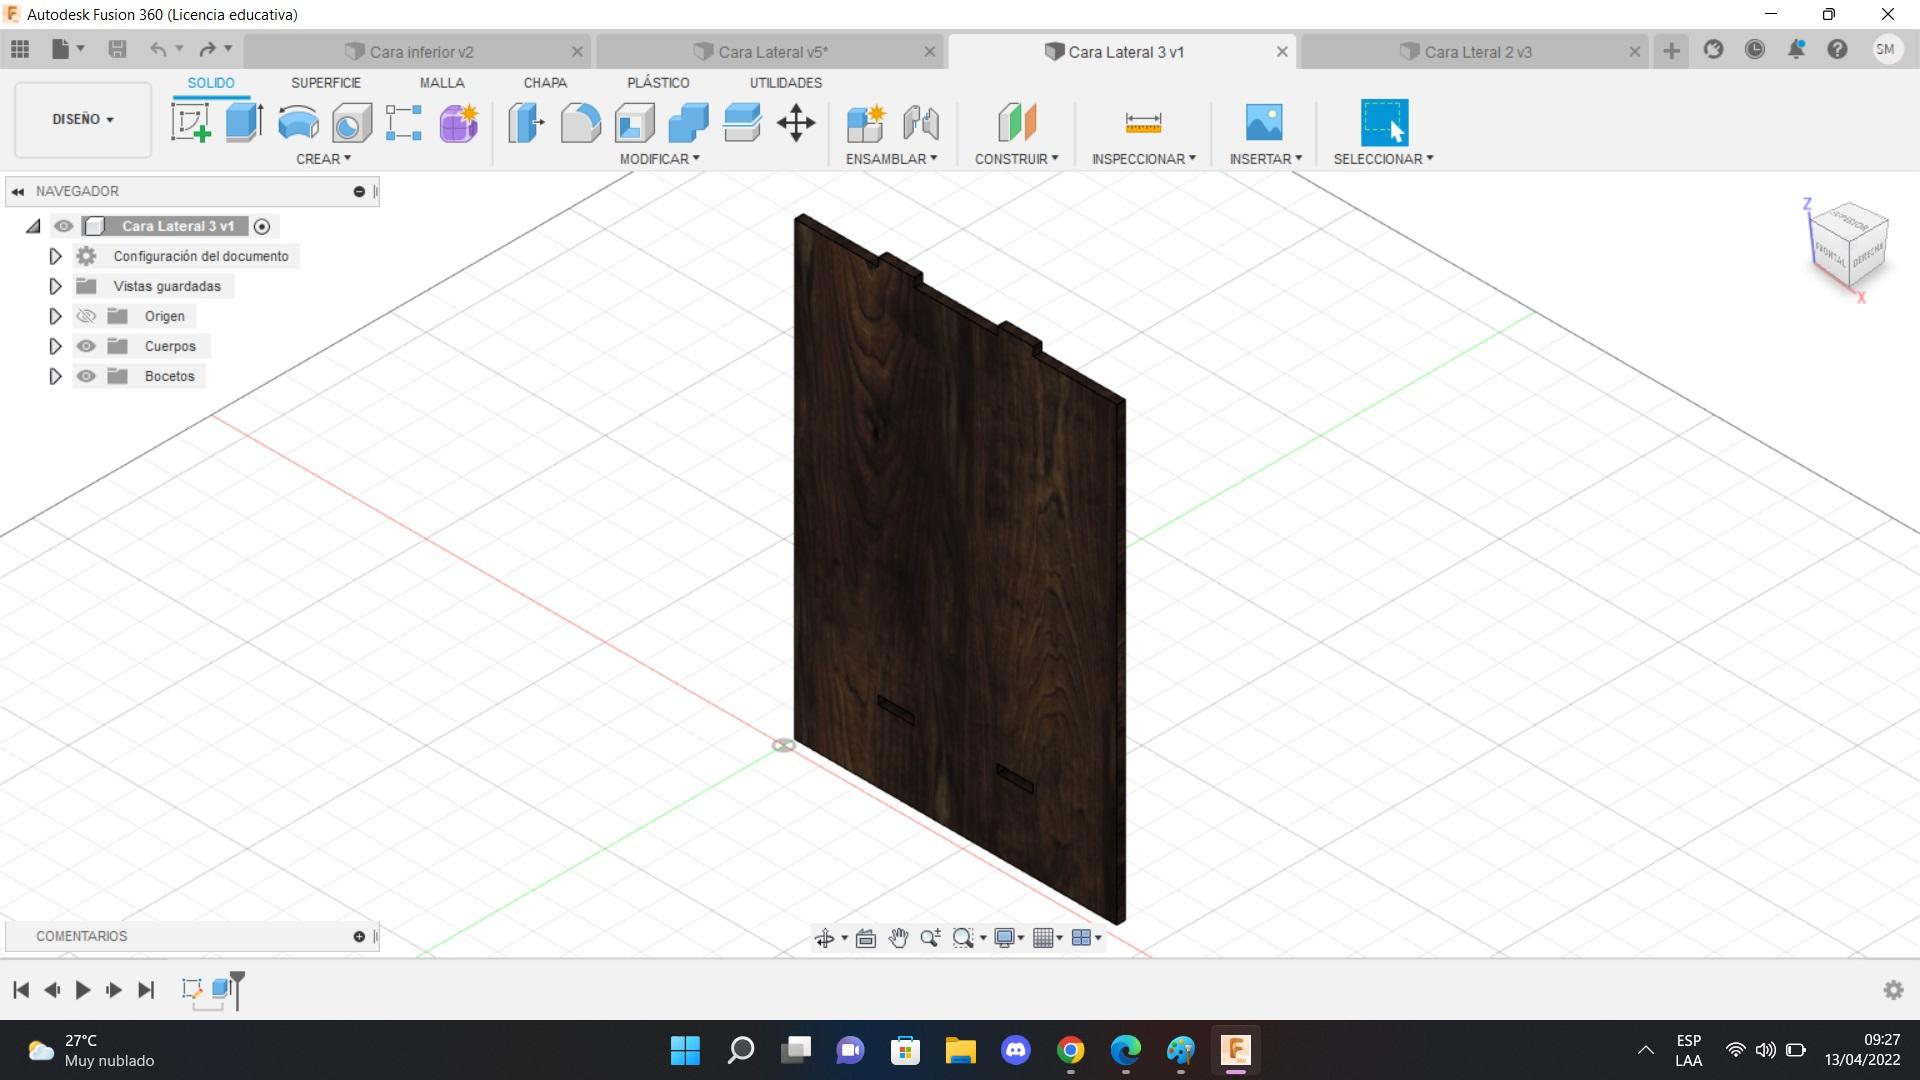Click the Measure ruler icon
This screenshot has width=1920, height=1080.
pos(1143,123)
